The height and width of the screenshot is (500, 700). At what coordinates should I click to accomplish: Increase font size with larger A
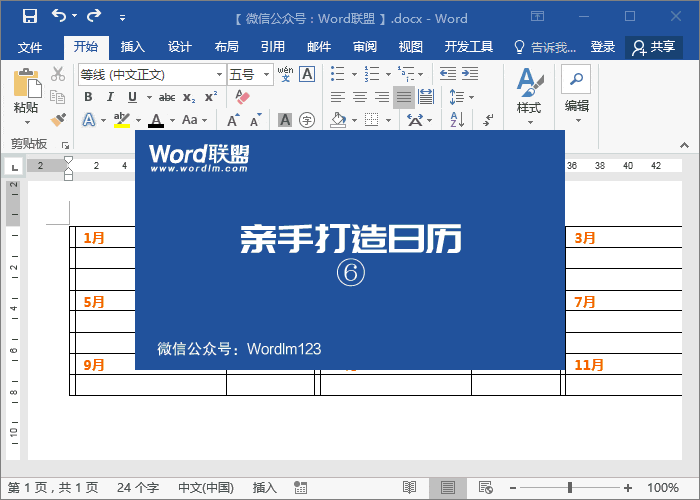pyautogui.click(x=233, y=120)
